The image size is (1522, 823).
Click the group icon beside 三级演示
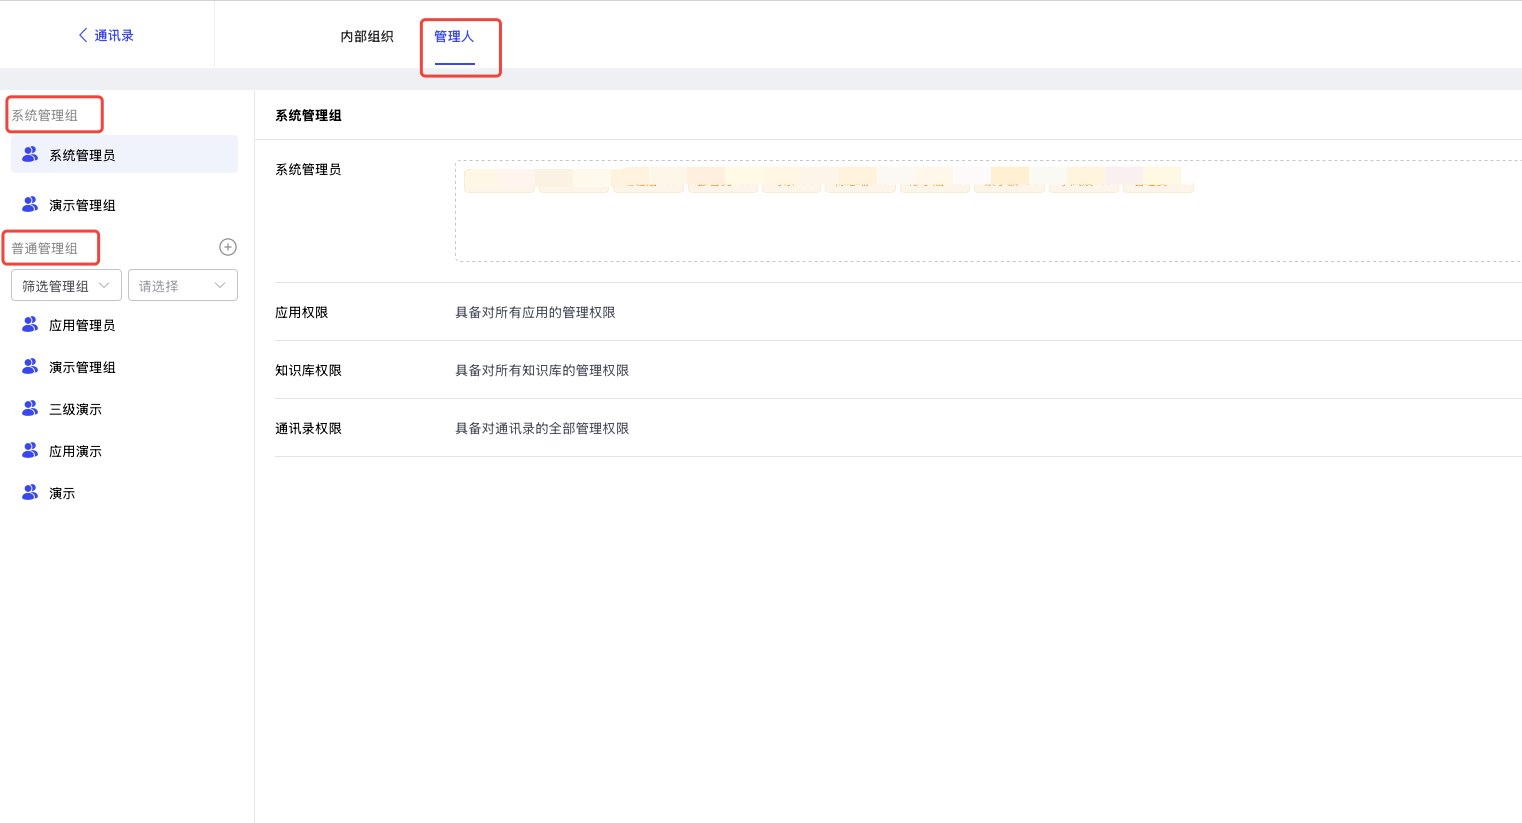point(30,408)
